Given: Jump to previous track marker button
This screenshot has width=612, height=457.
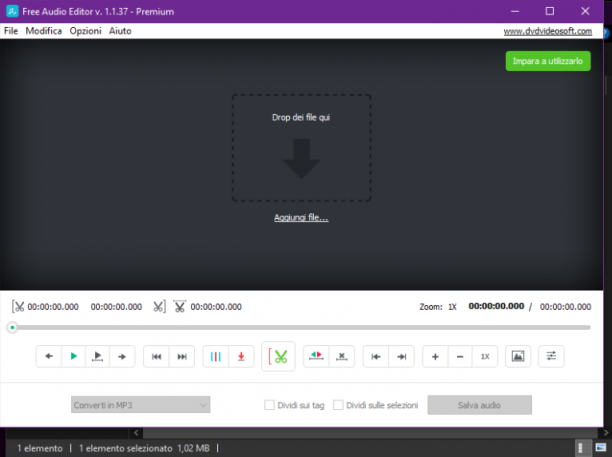Looking at the screenshot, I should [157, 356].
